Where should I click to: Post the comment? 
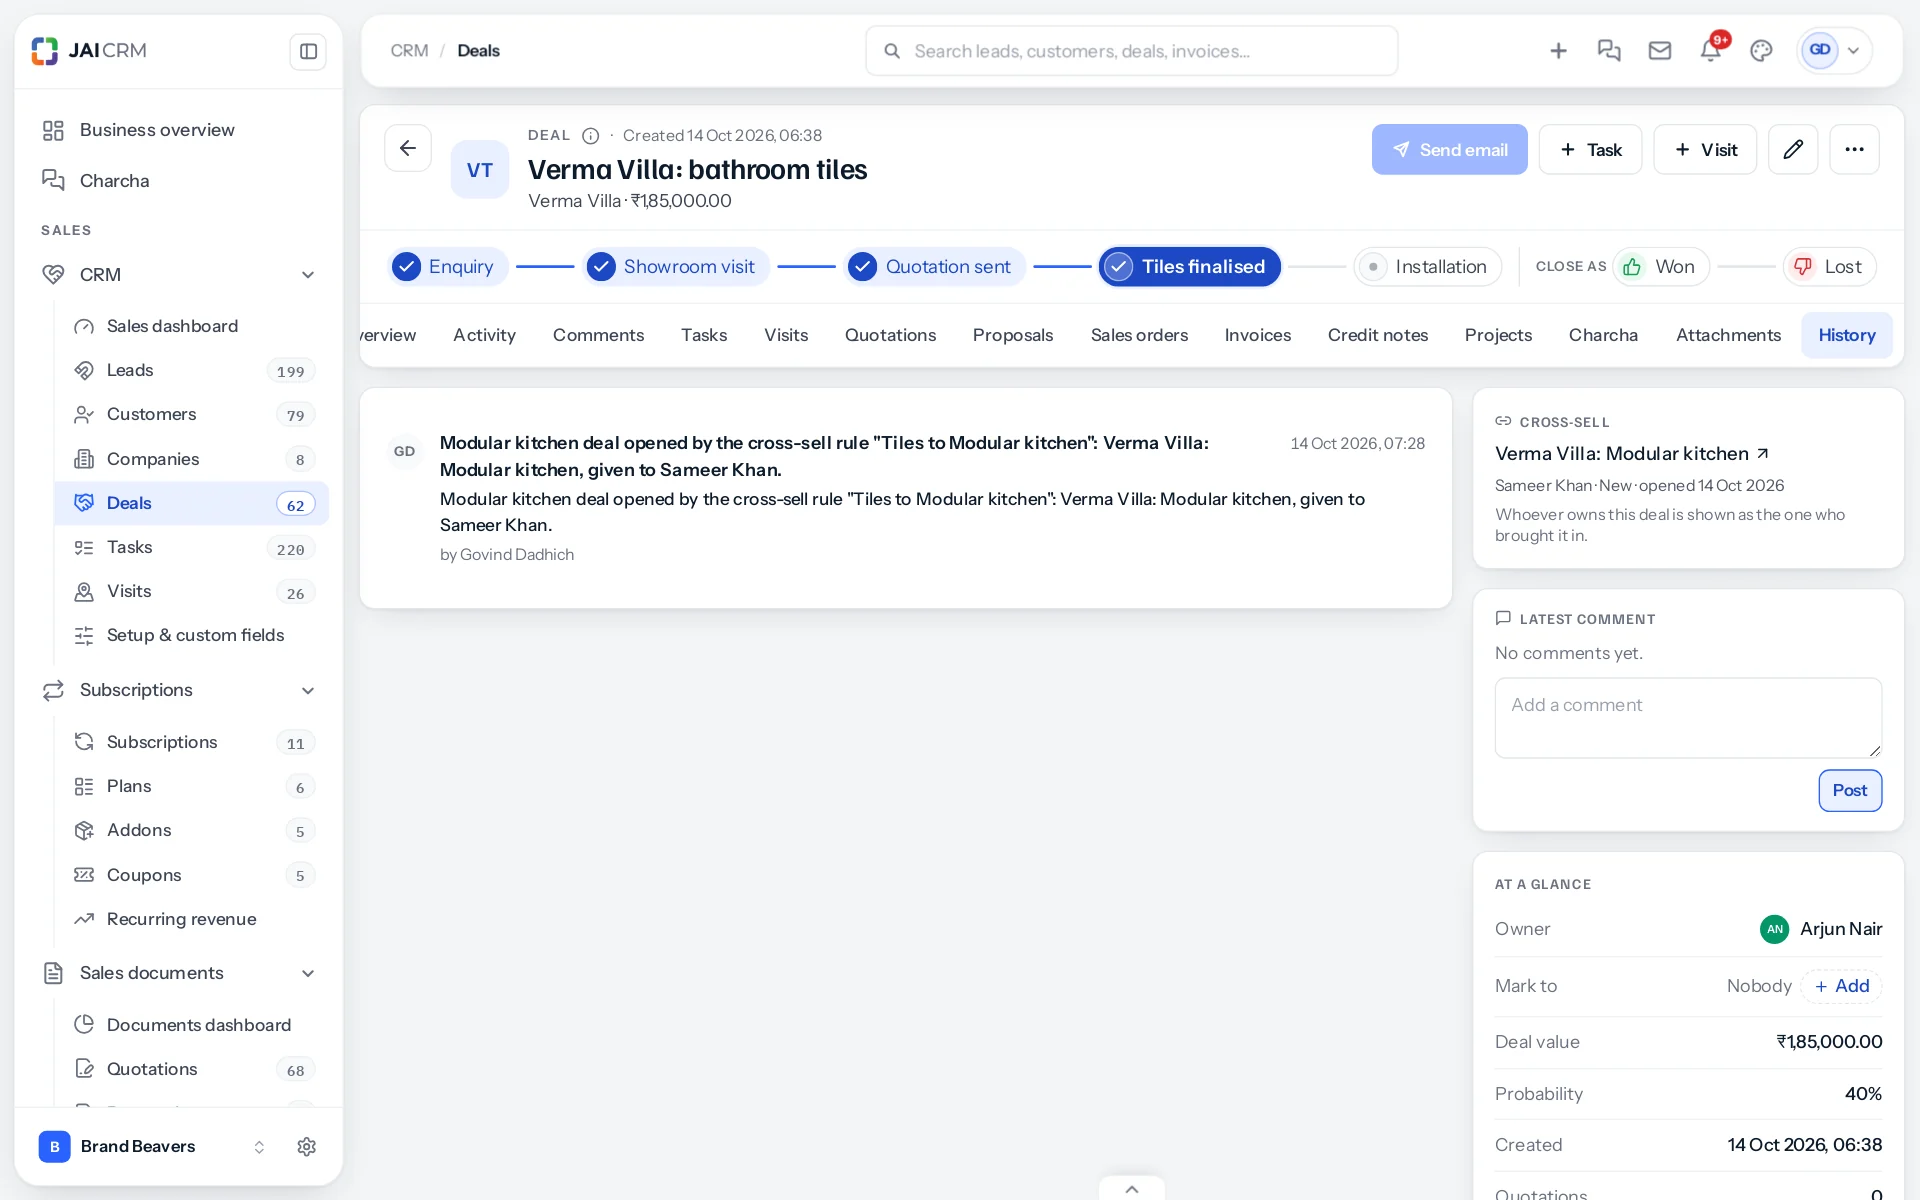coord(1850,790)
